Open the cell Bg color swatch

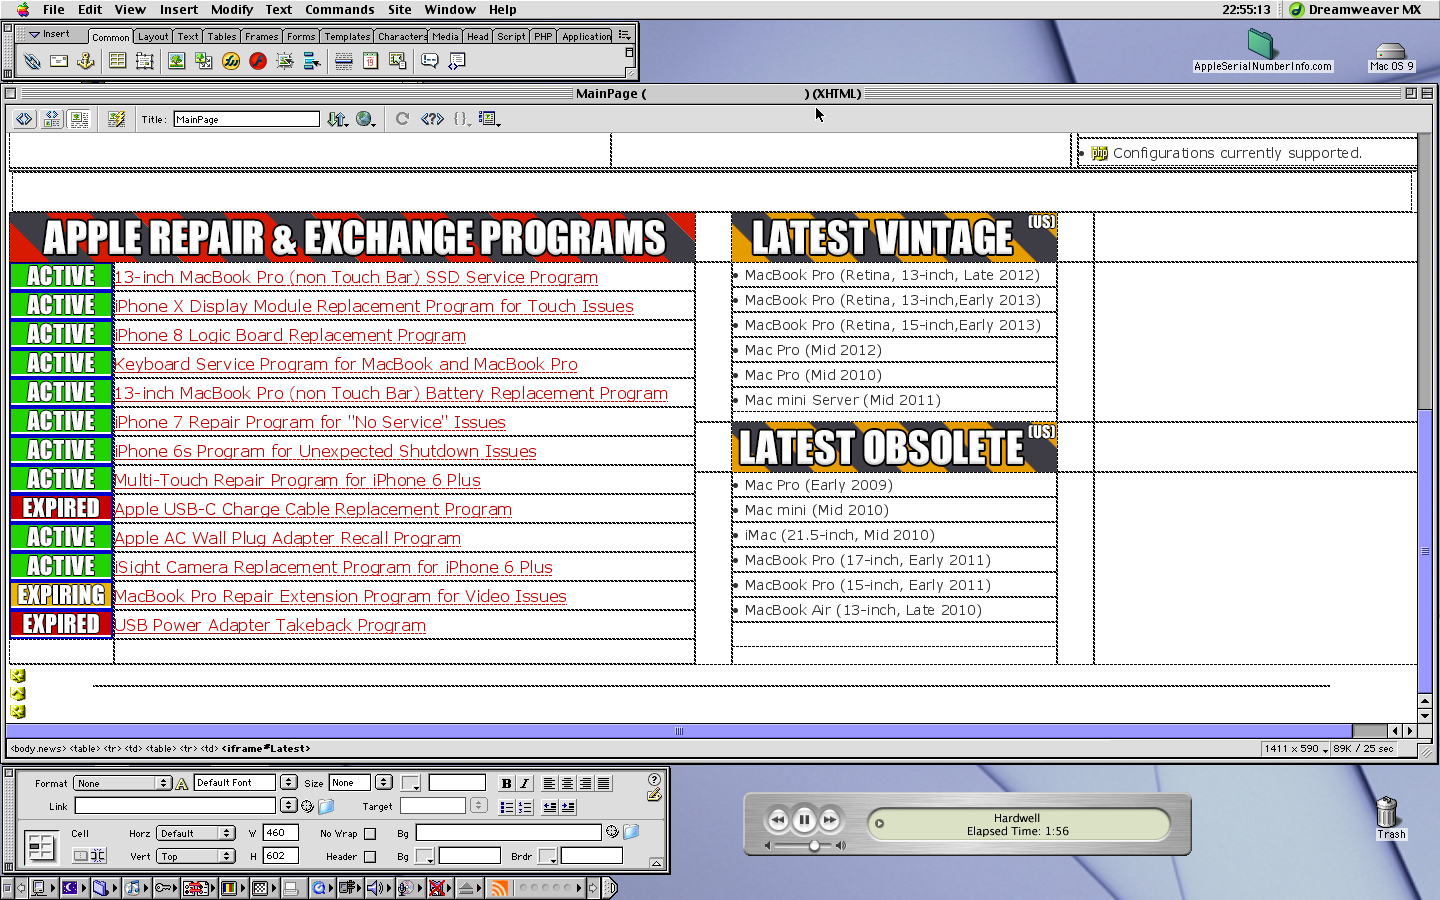click(425, 856)
